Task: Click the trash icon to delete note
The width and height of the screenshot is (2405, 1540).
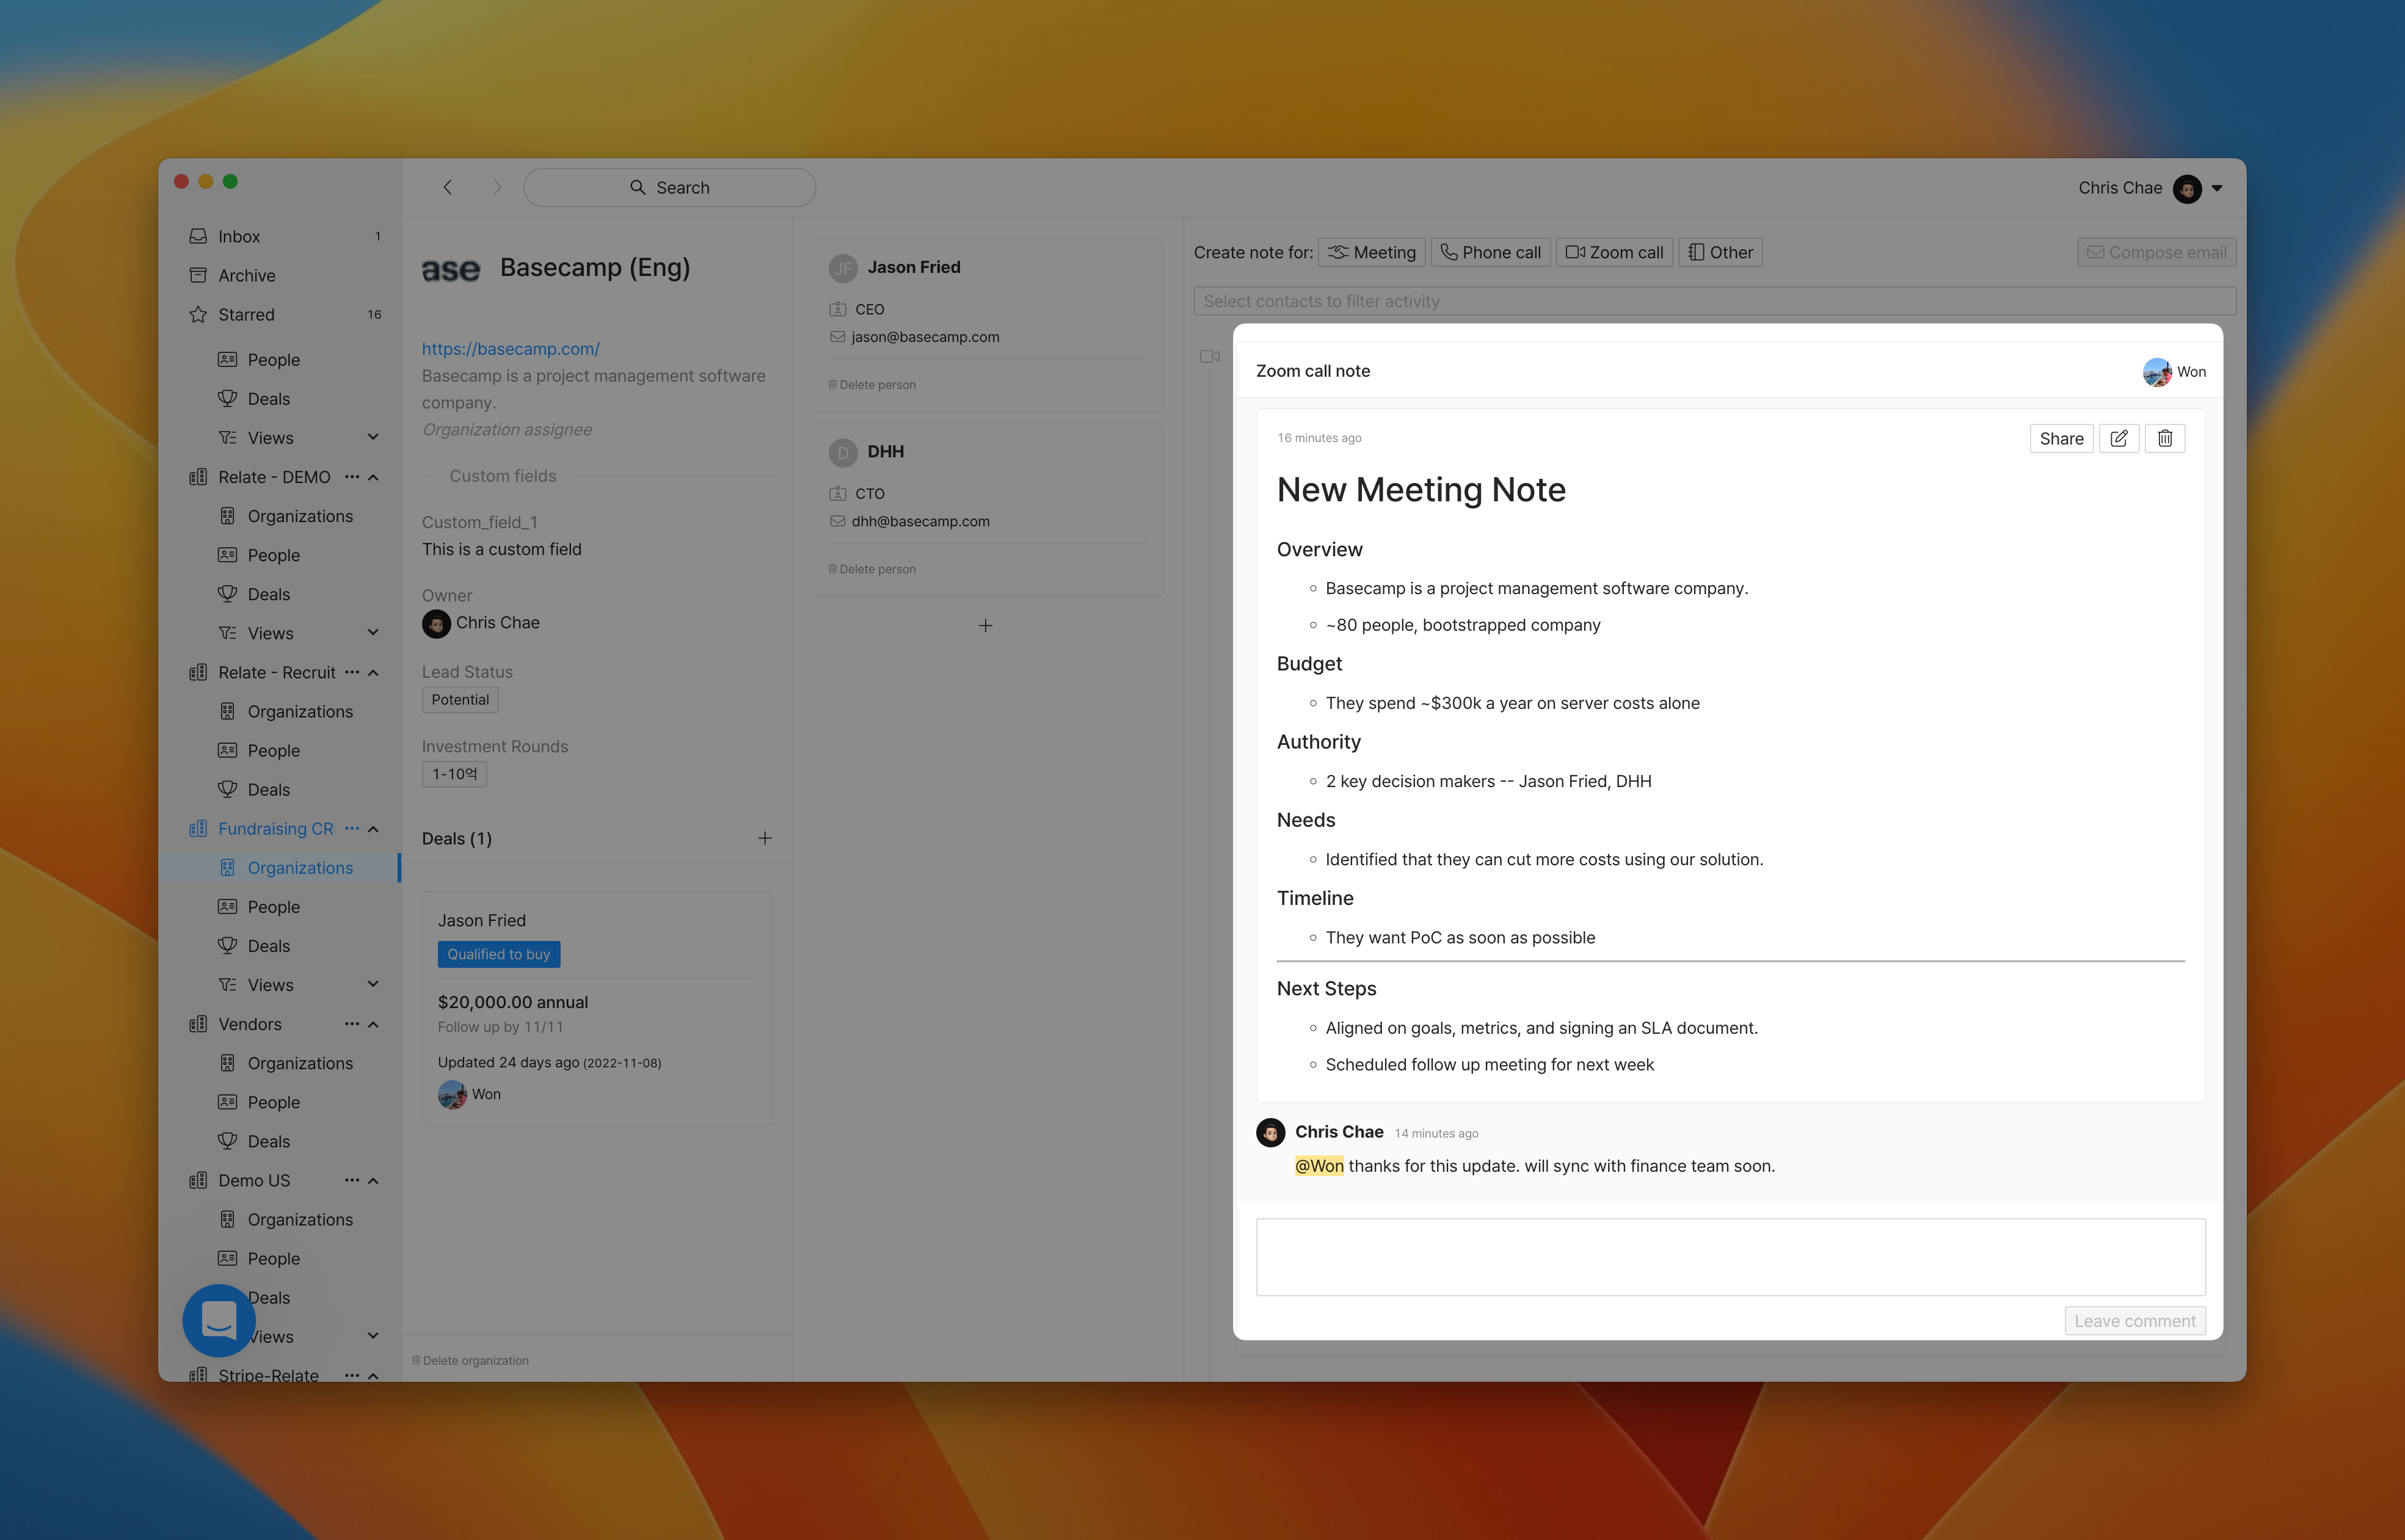Action: click(2164, 438)
